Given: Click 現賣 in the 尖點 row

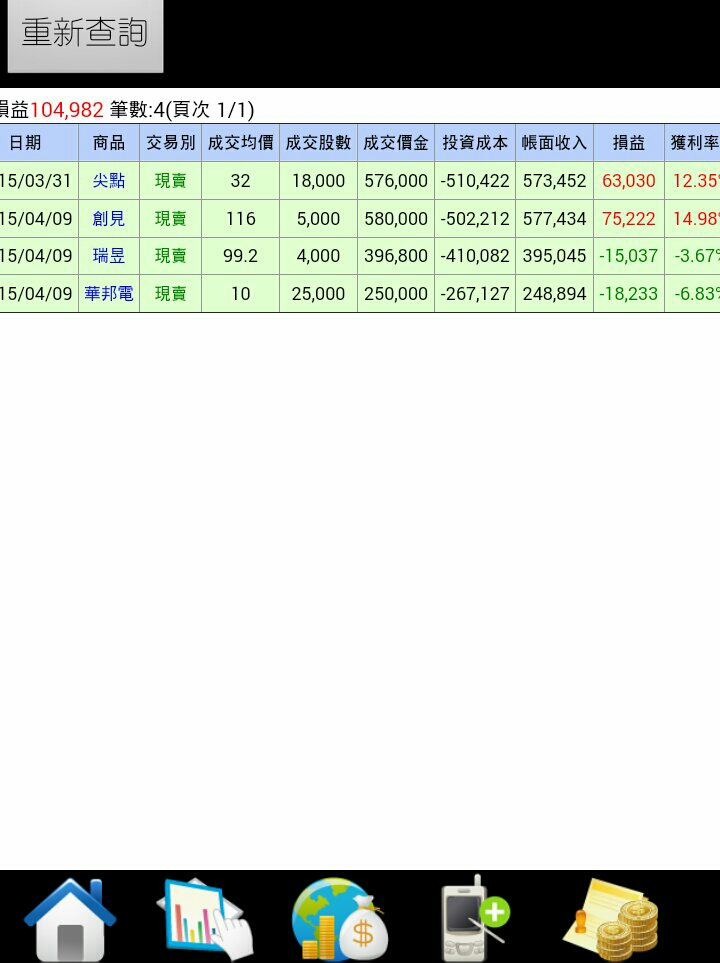Looking at the screenshot, I should [x=170, y=181].
